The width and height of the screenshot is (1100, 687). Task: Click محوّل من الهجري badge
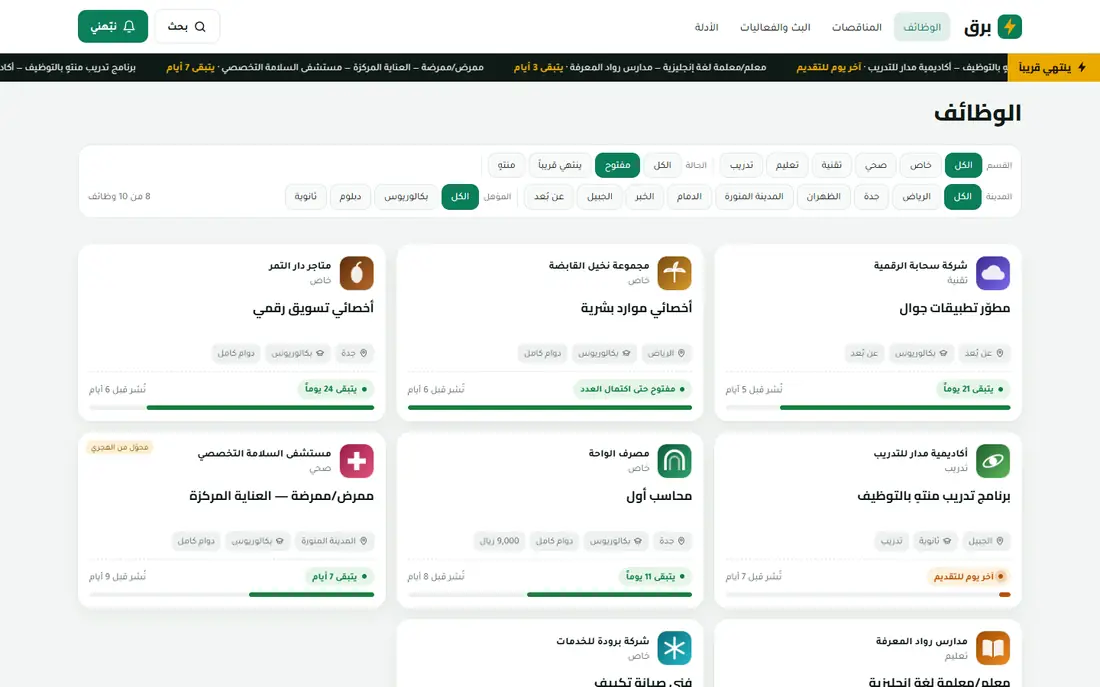click(119, 447)
